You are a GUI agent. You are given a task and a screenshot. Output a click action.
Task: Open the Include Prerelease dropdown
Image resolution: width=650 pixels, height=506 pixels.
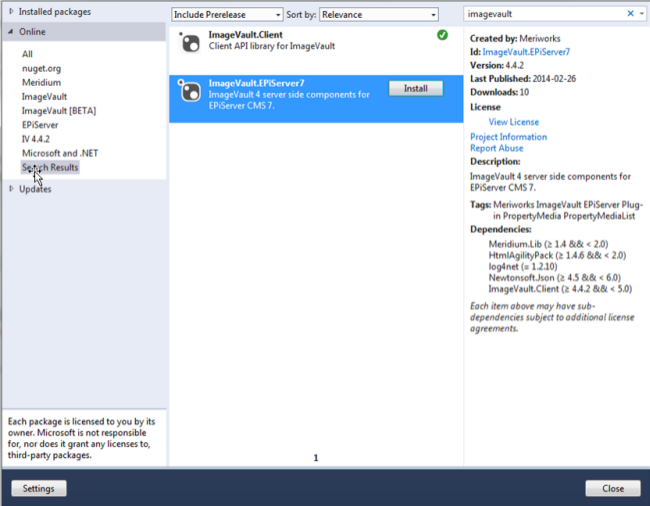pyautogui.click(x=227, y=15)
